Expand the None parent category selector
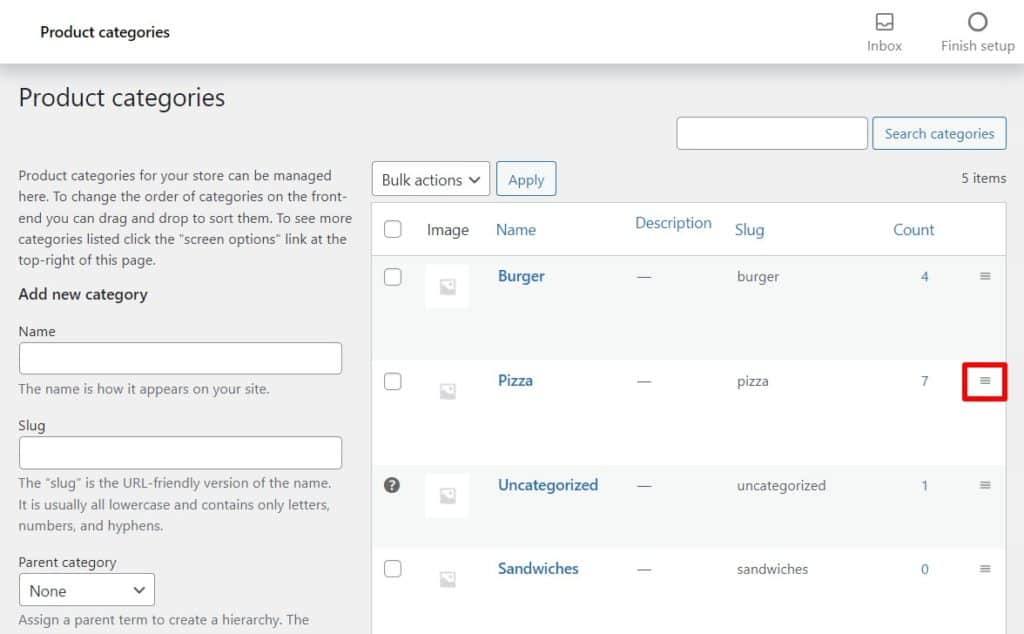Image resolution: width=1024 pixels, height=634 pixels. (x=86, y=590)
